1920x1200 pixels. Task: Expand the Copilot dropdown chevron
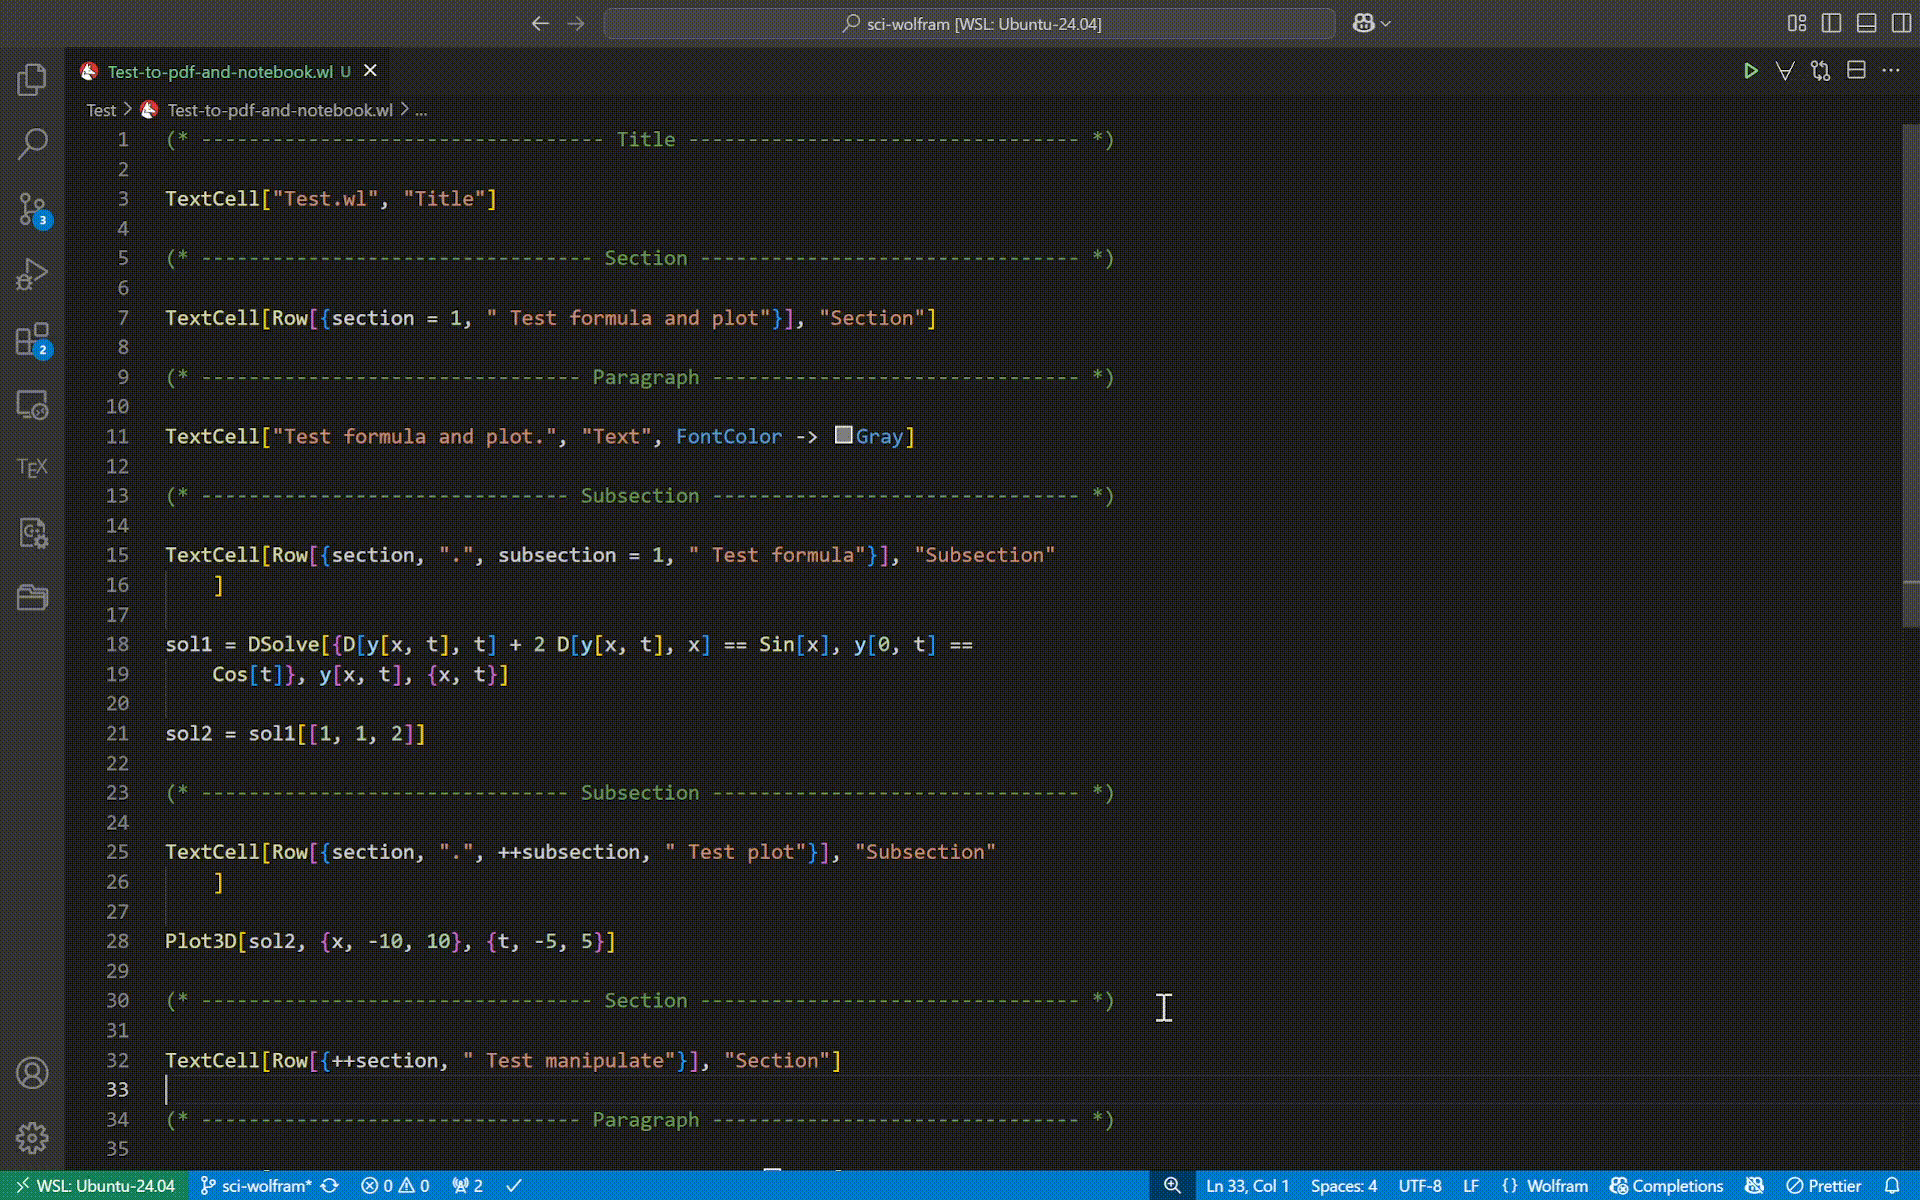[x=1386, y=23]
